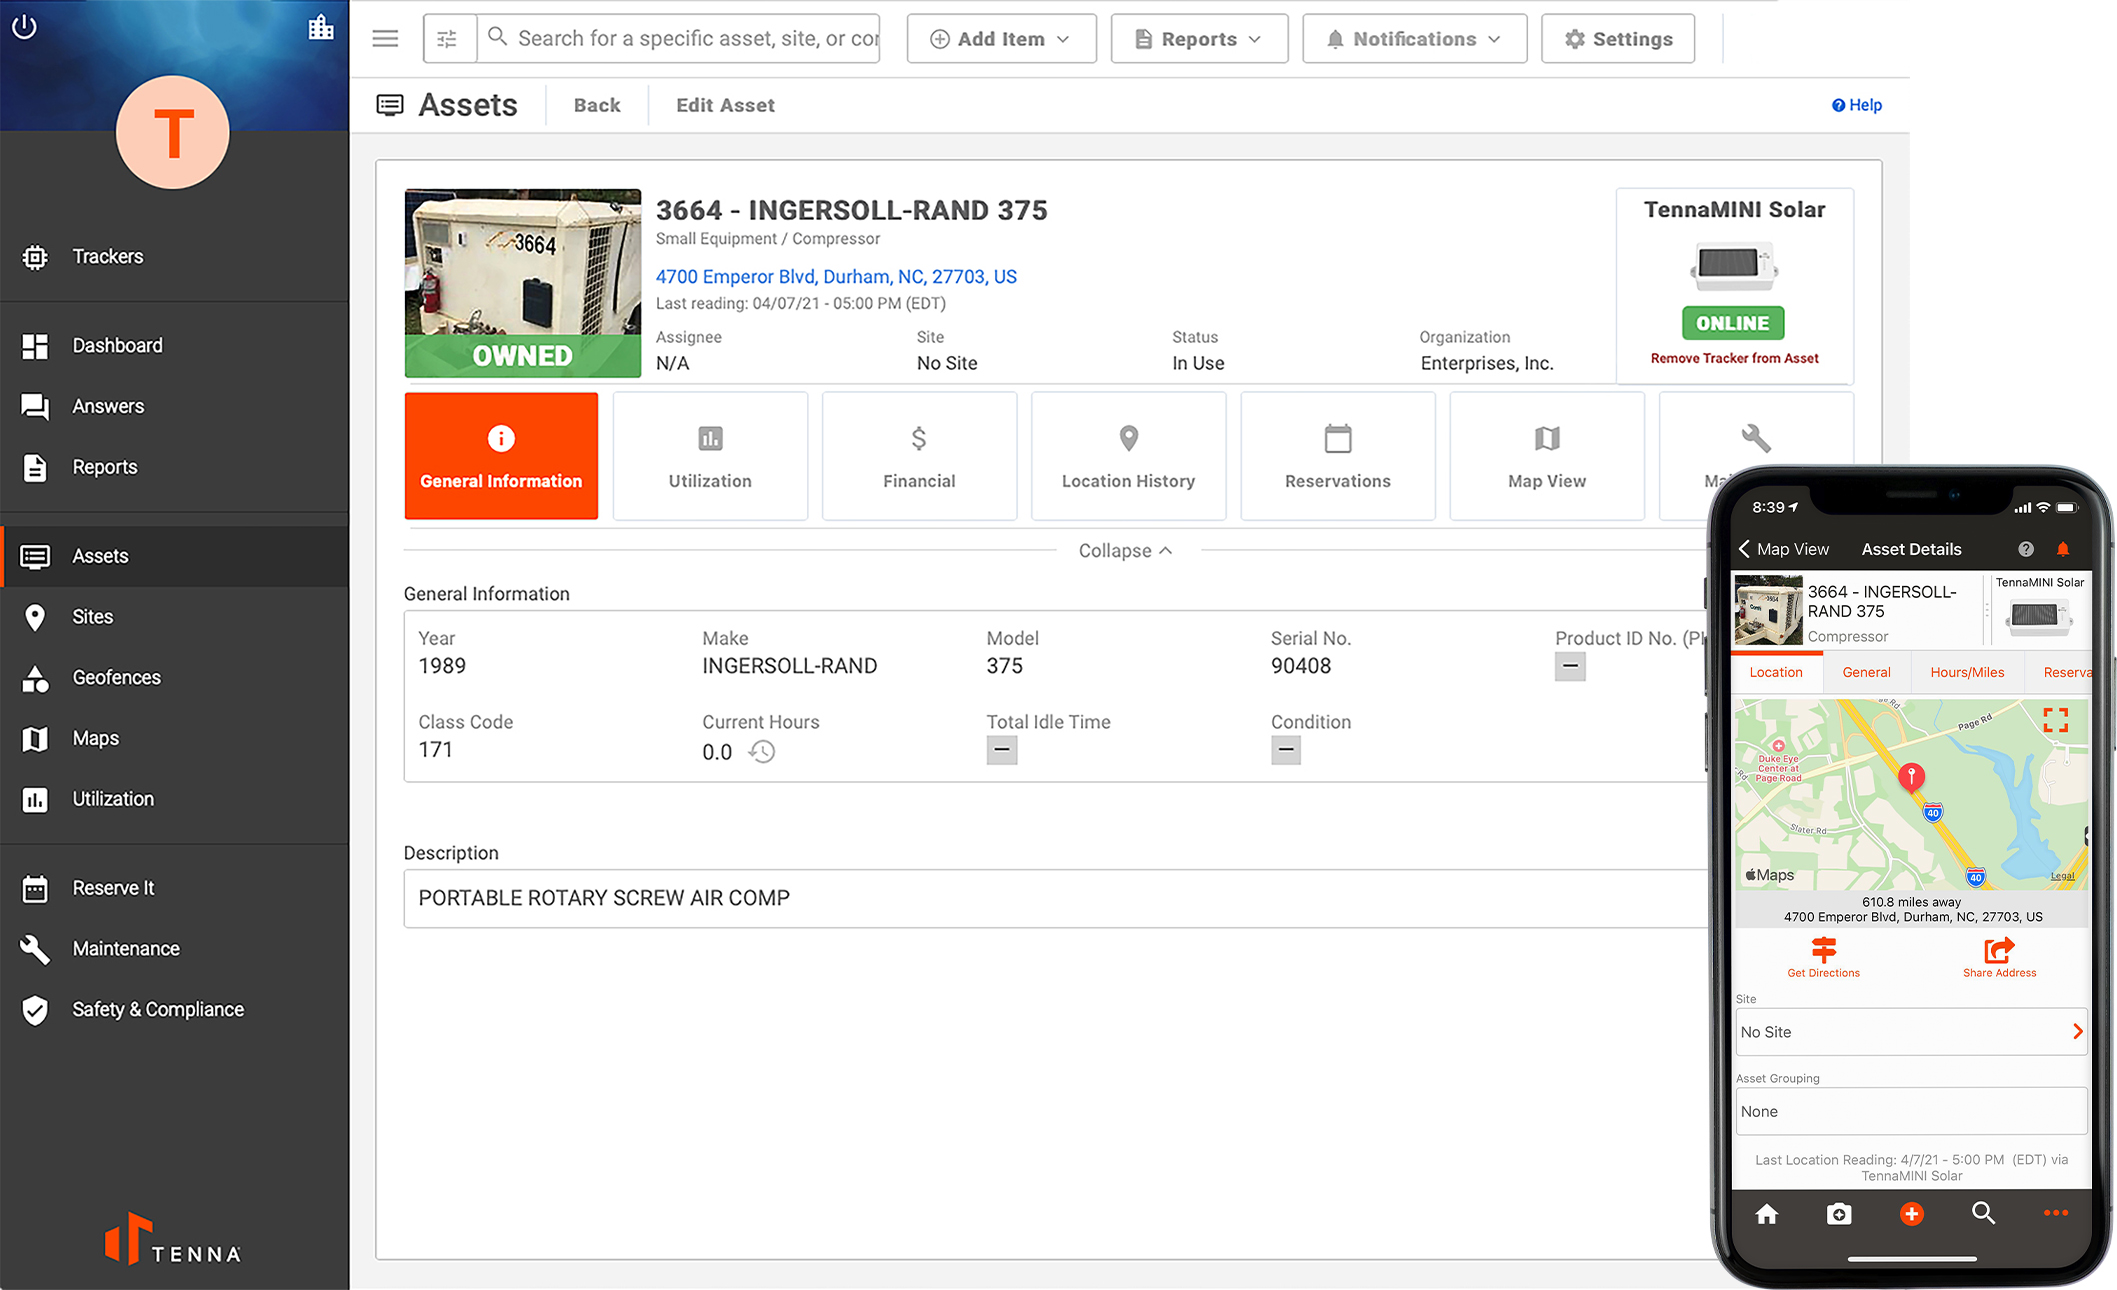Switch to the Financial tab
The height and width of the screenshot is (1290, 2117).
(x=919, y=456)
